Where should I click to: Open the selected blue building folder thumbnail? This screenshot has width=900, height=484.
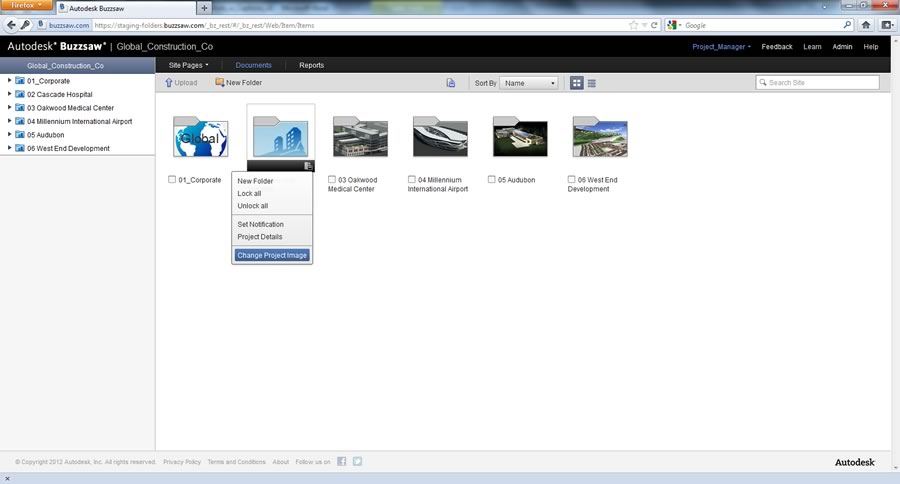[281, 137]
